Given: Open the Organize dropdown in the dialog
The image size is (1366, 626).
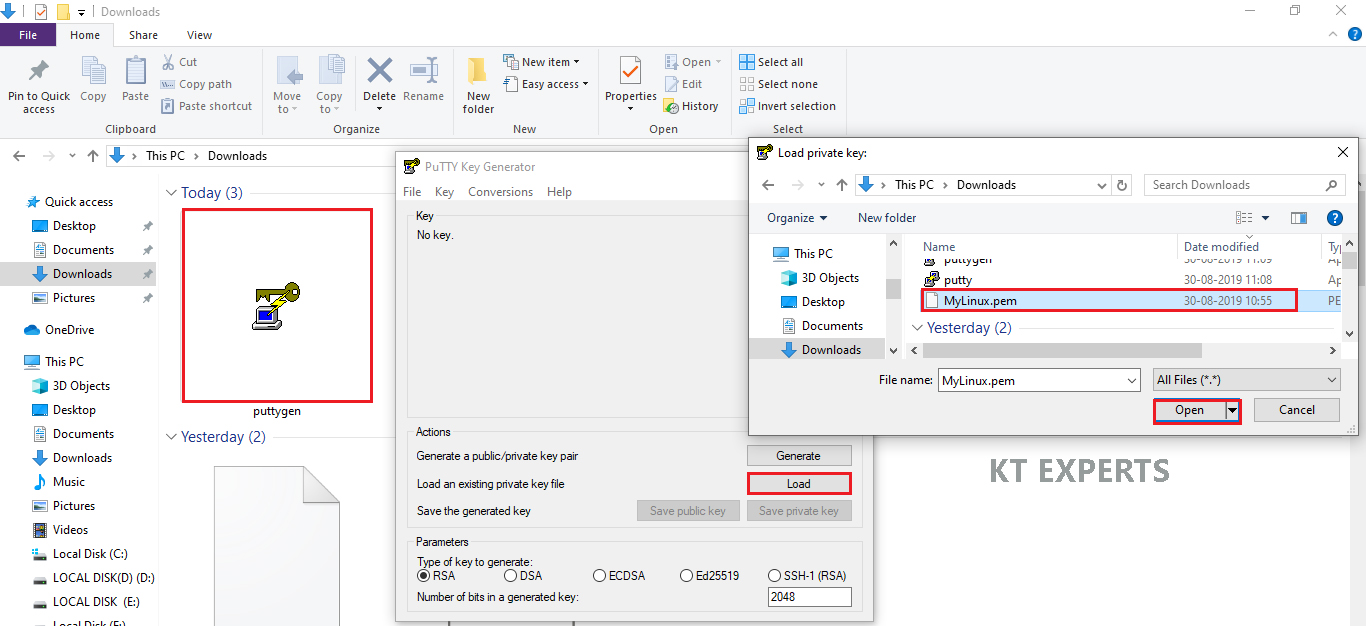Looking at the screenshot, I should pos(797,218).
